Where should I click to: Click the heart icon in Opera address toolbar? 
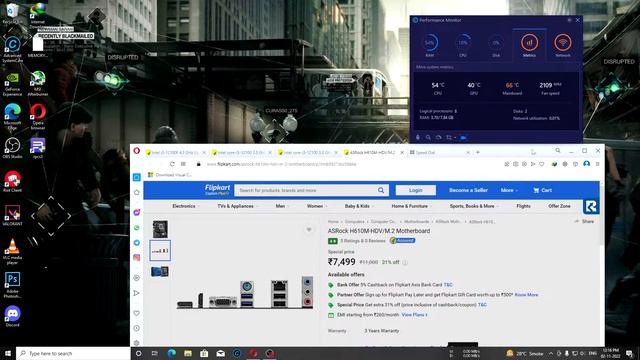pos(542,164)
